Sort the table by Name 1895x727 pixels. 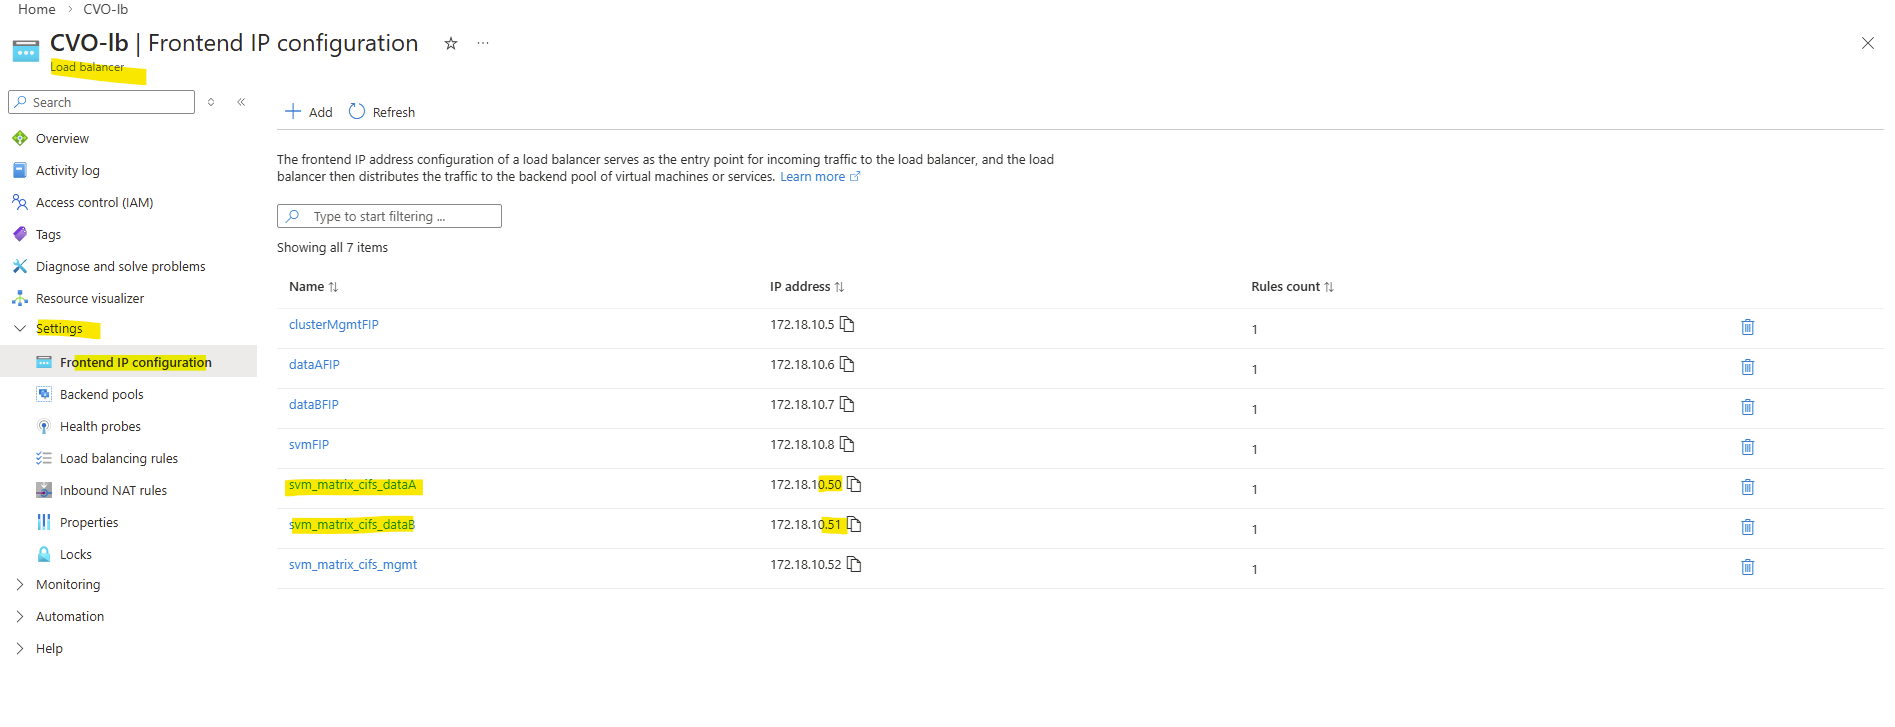tap(313, 287)
